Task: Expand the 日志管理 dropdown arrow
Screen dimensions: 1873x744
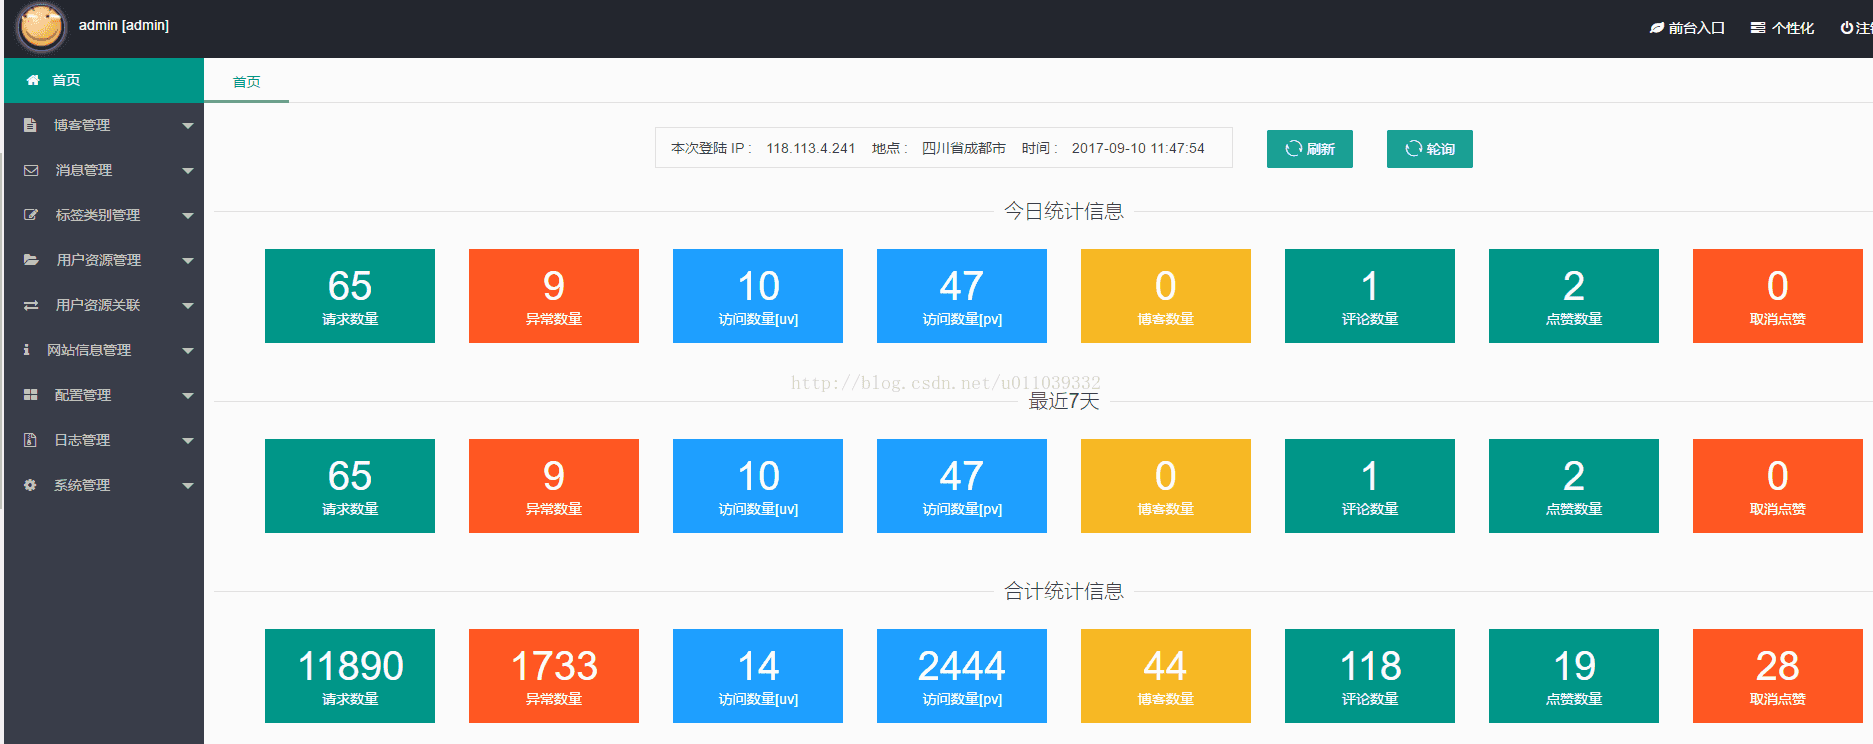Action: point(187,441)
